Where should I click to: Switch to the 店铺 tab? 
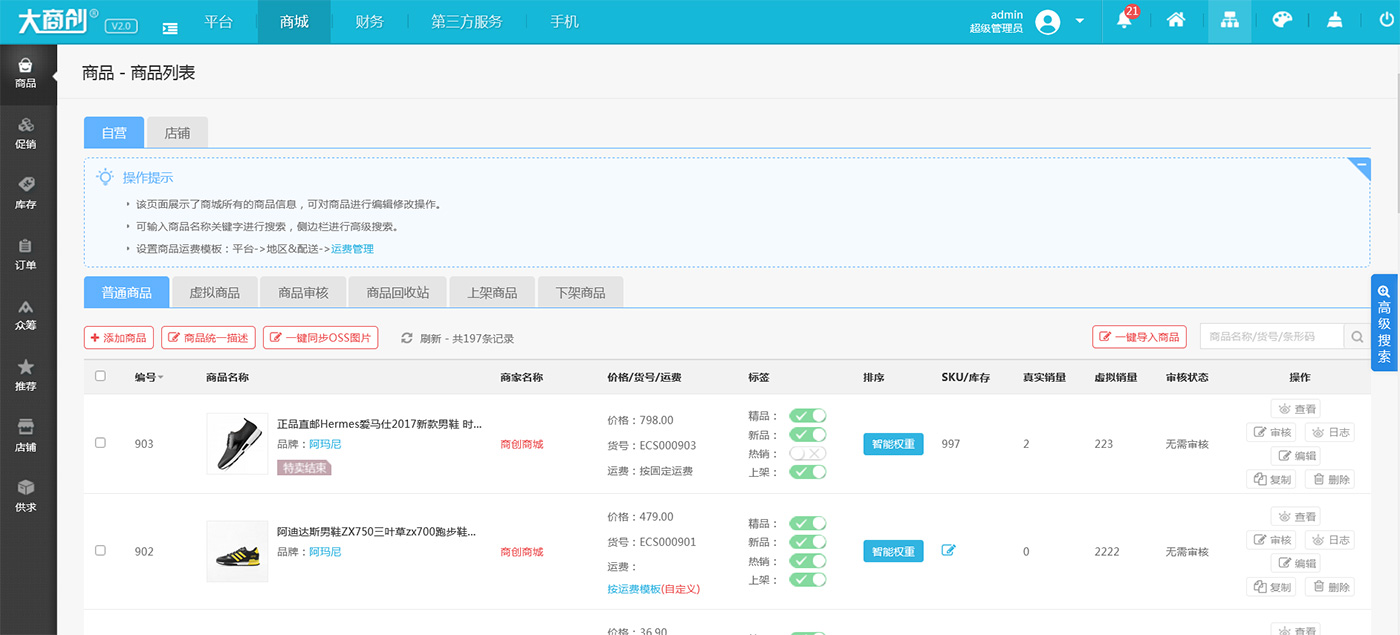click(x=177, y=131)
